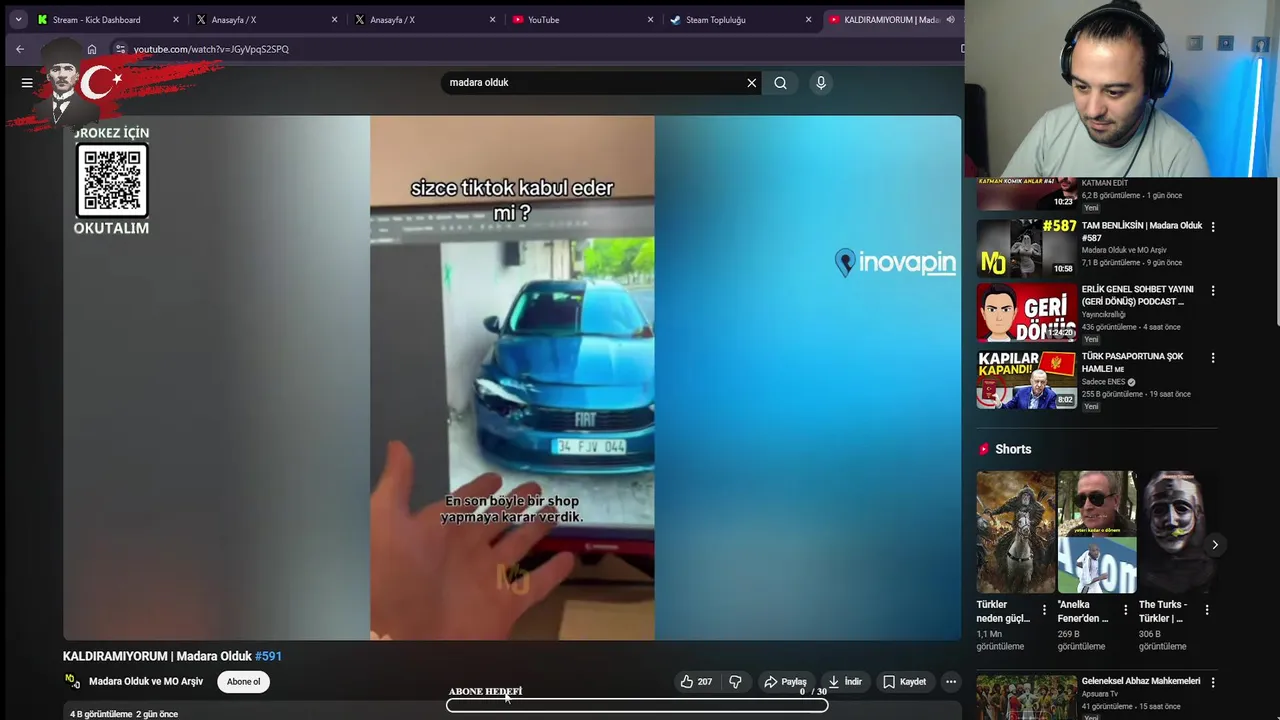Click the Geleneksel Abhaz Mahkemeleri title
This screenshot has width=1280, height=720.
pos(1141,682)
